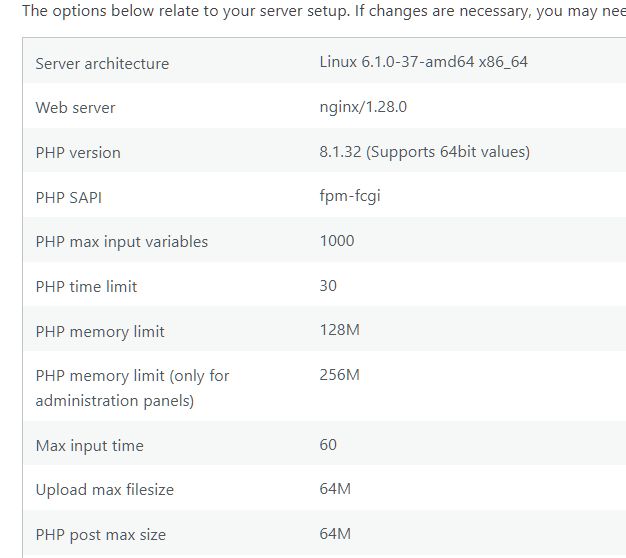Click the fpm-fcgi value
The width and height of the screenshot is (626, 558).
[350, 196]
